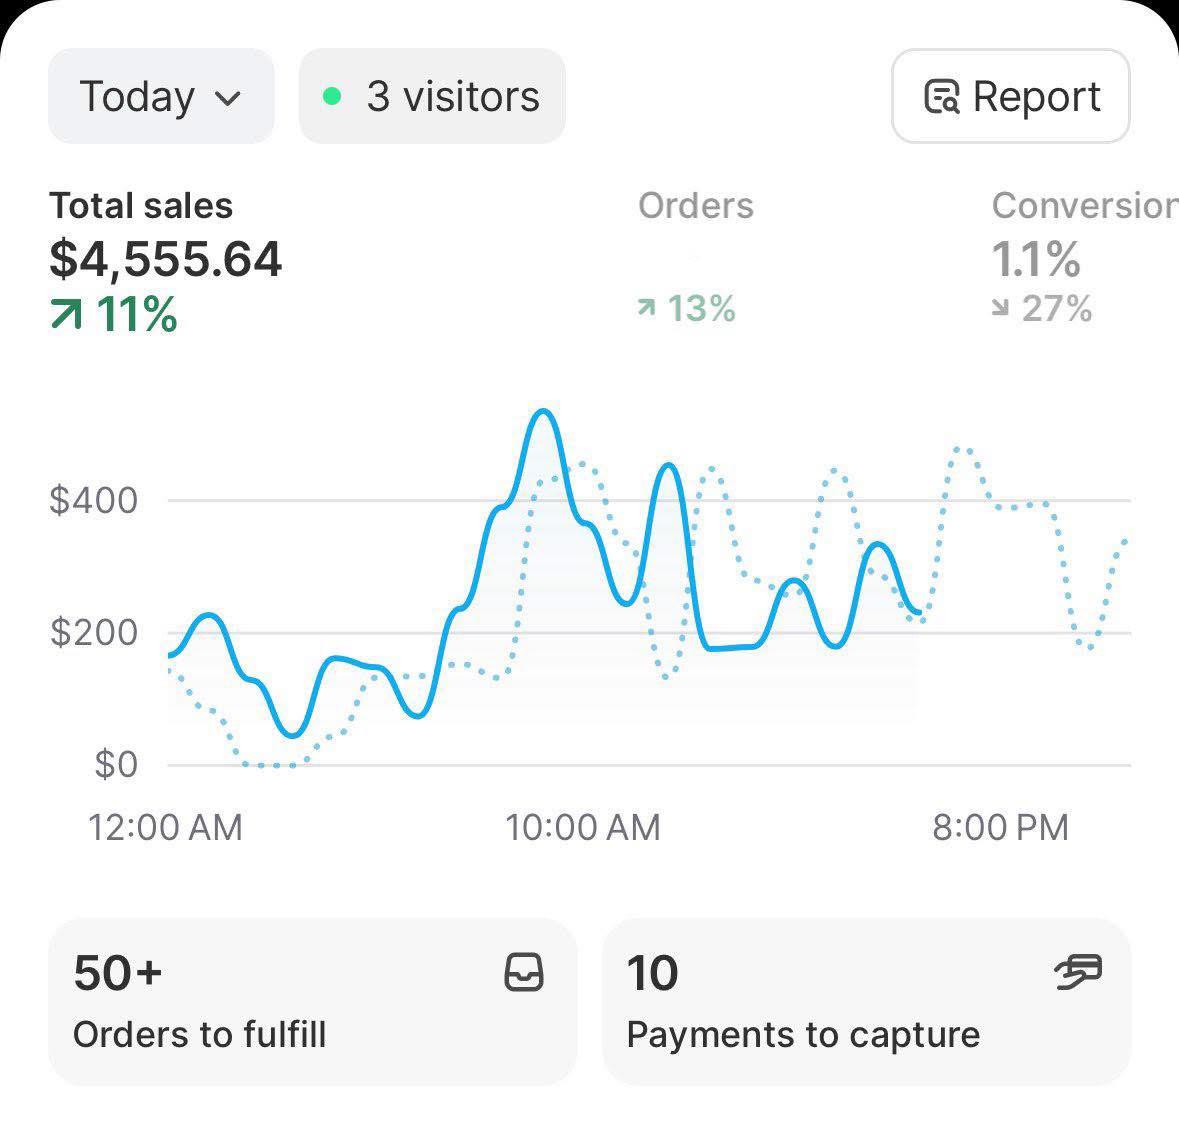This screenshot has height=1135, width=1179.
Task: Click the chevron next to Today
Action: 228,98
